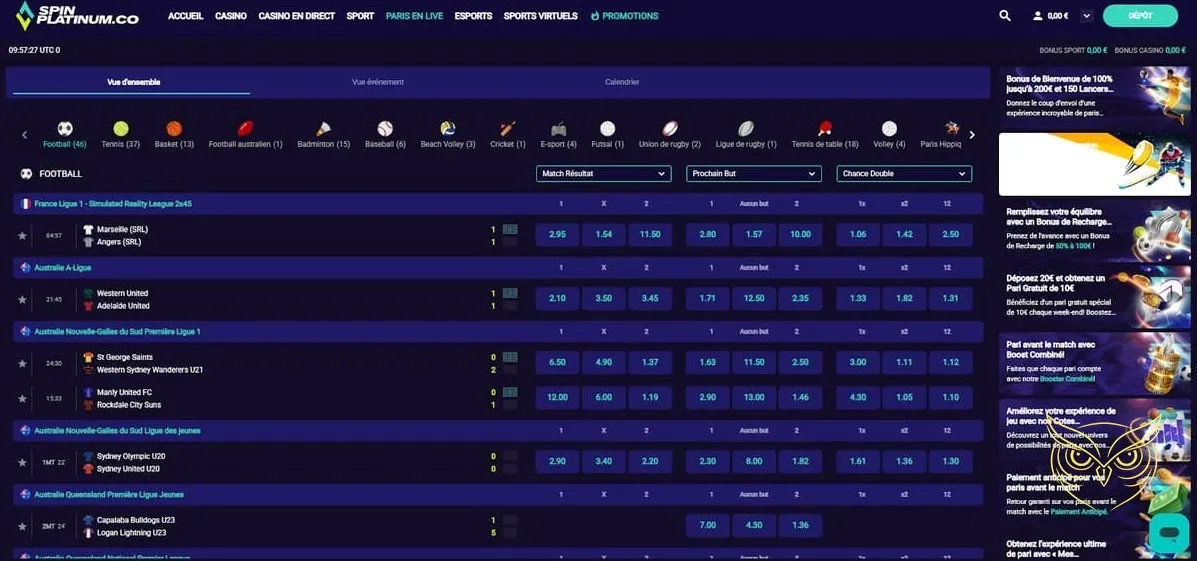This screenshot has height=561, width=1197.
Task: Open the Promotions link
Action: pyautogui.click(x=624, y=16)
